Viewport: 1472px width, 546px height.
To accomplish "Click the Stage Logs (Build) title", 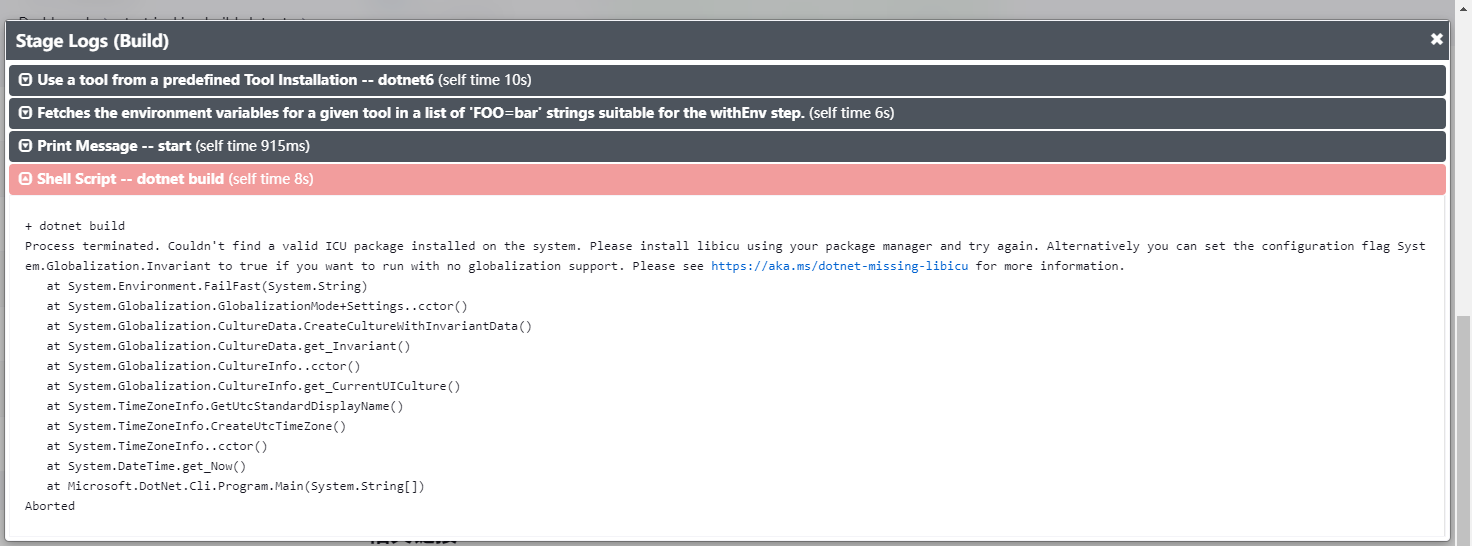I will (x=92, y=41).
